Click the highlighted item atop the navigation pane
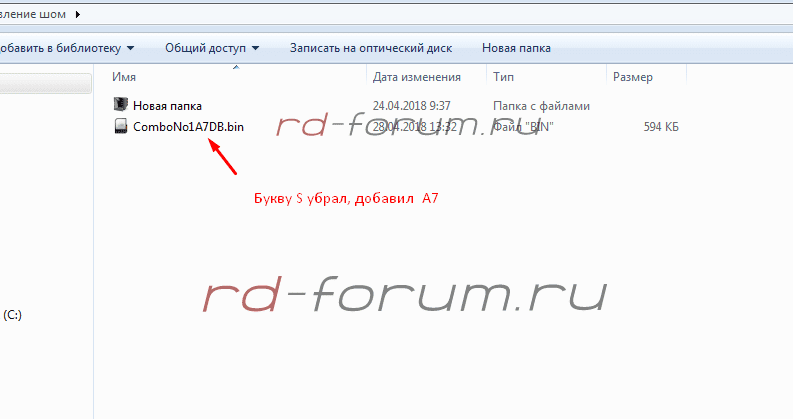 (45, 85)
